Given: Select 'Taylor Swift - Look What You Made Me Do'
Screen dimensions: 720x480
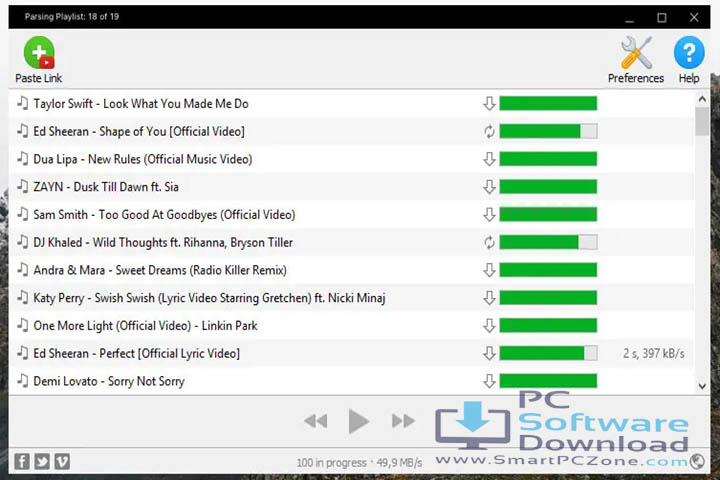Looking at the screenshot, I should coord(351,103).
